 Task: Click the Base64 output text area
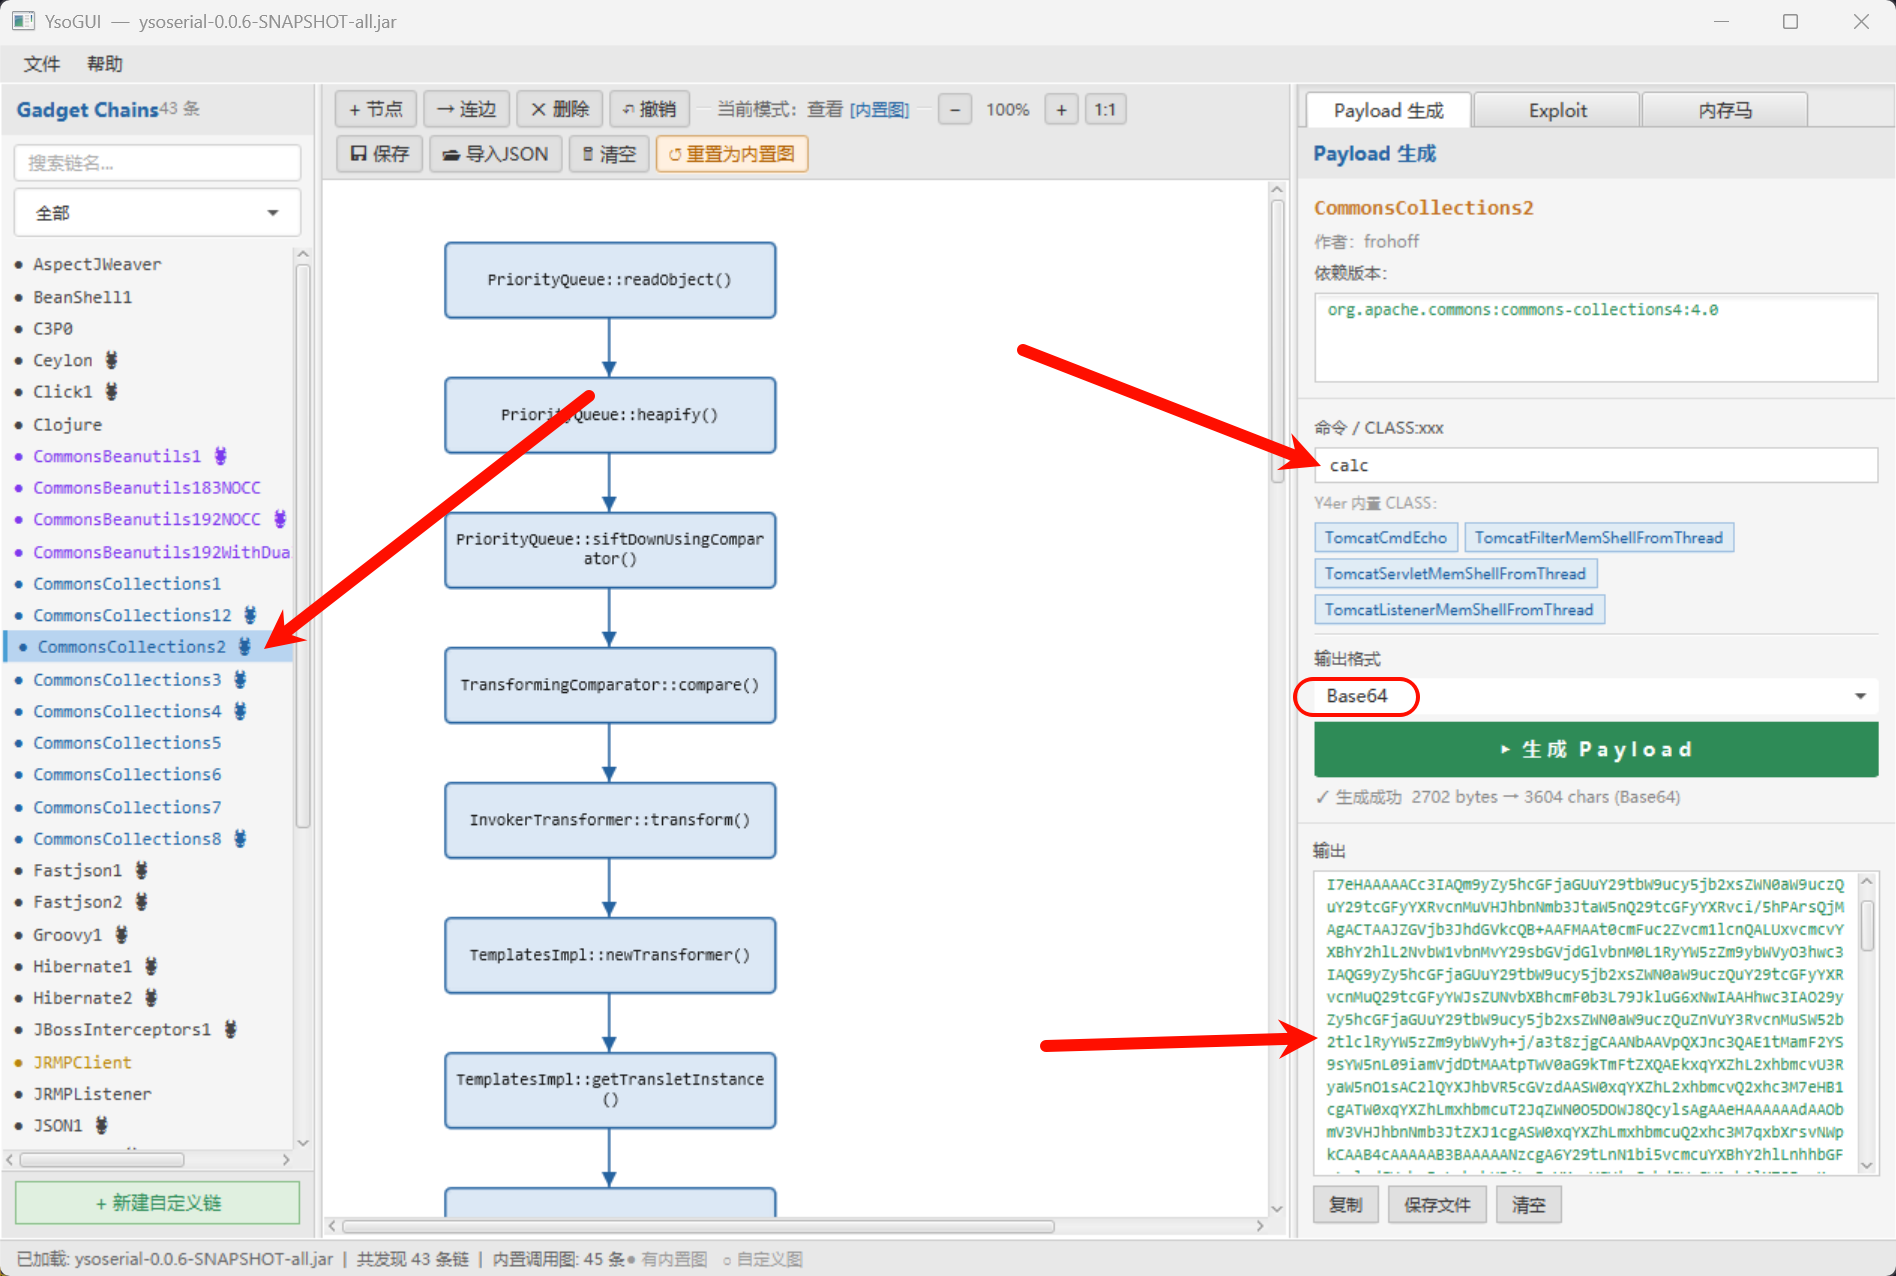point(1585,1023)
